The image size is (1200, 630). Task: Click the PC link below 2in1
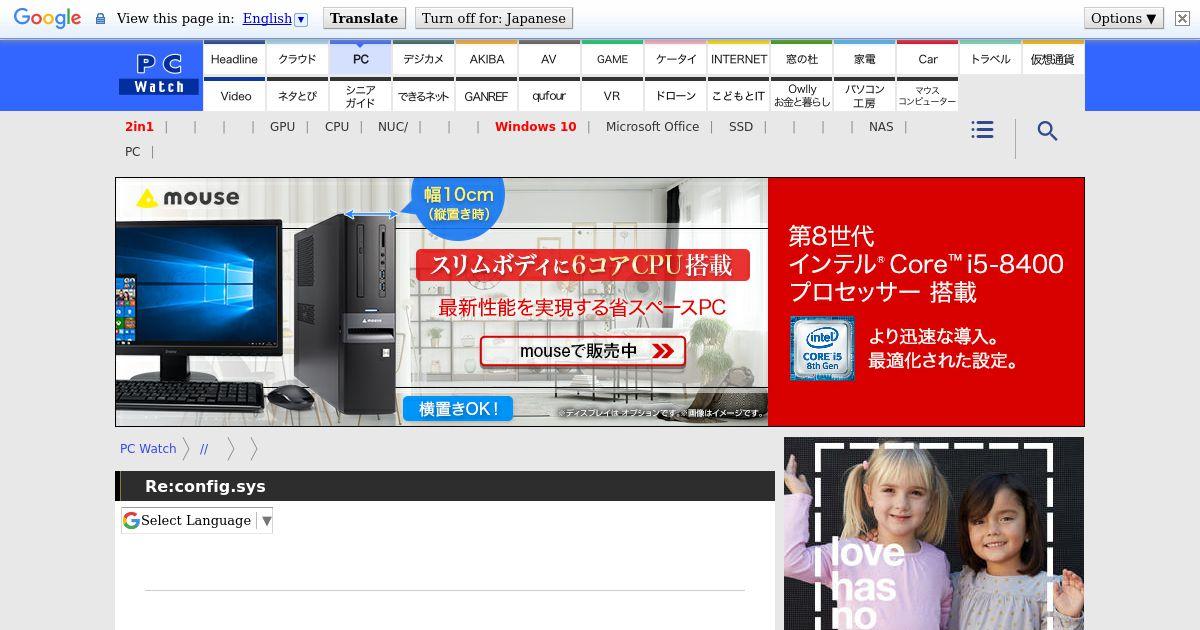coord(132,152)
